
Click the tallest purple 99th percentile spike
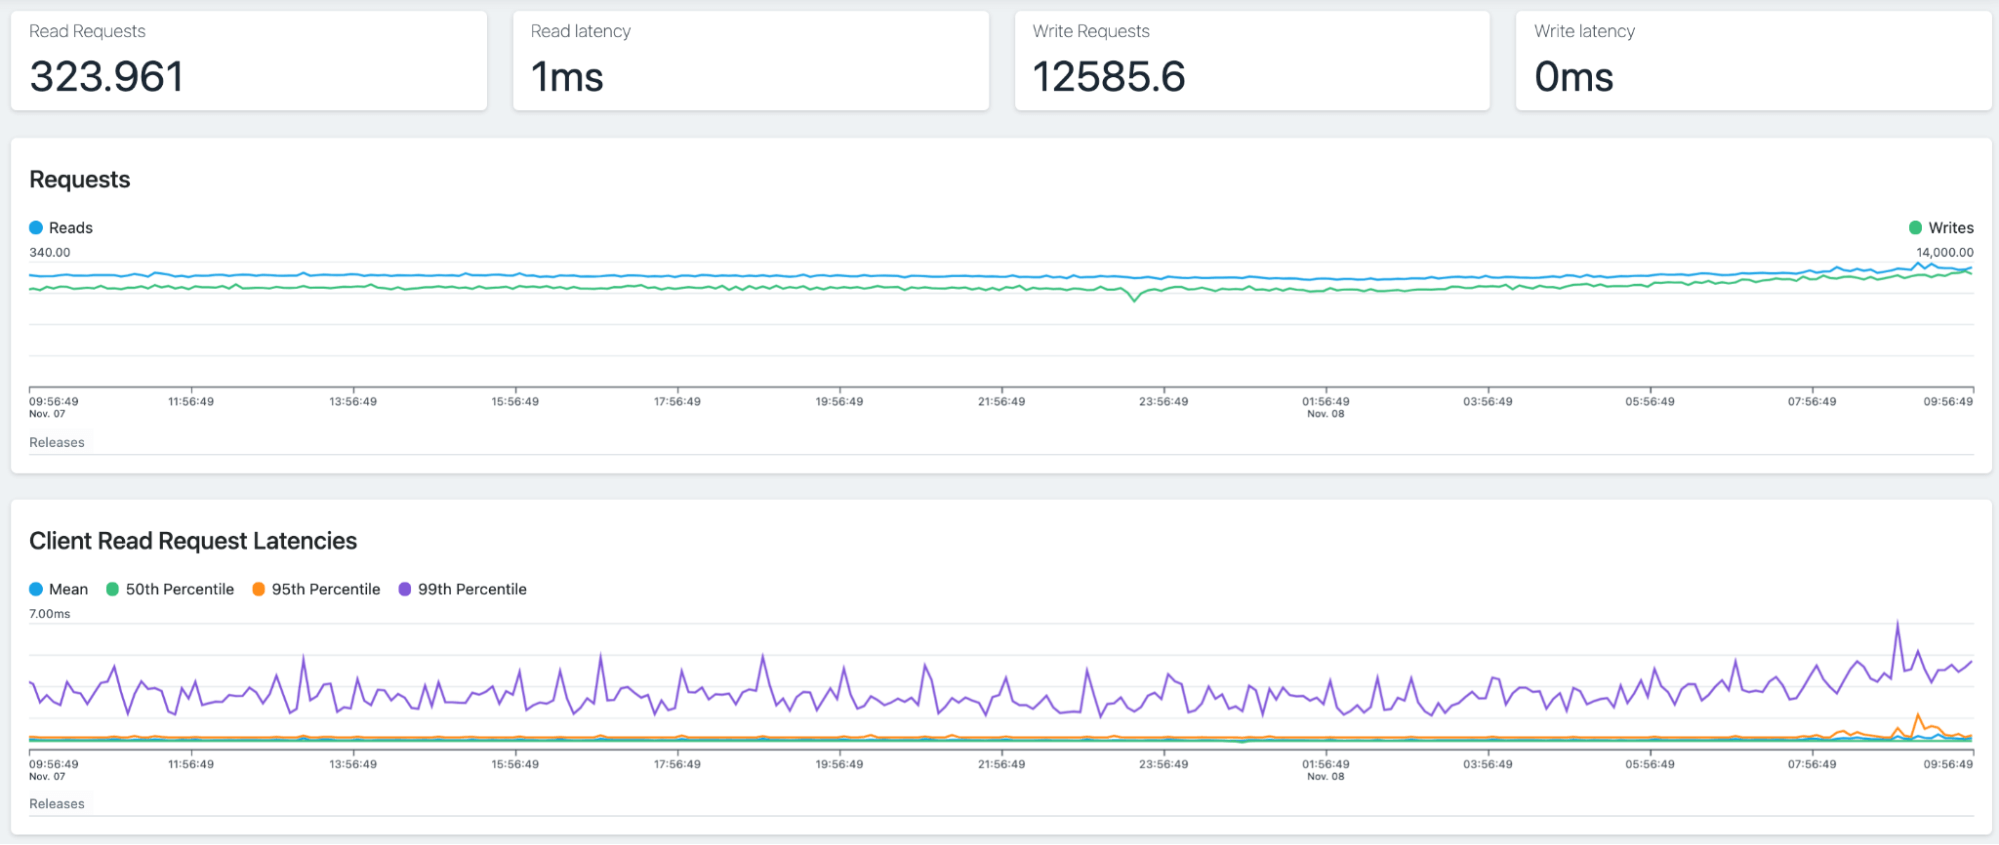(x=1897, y=623)
